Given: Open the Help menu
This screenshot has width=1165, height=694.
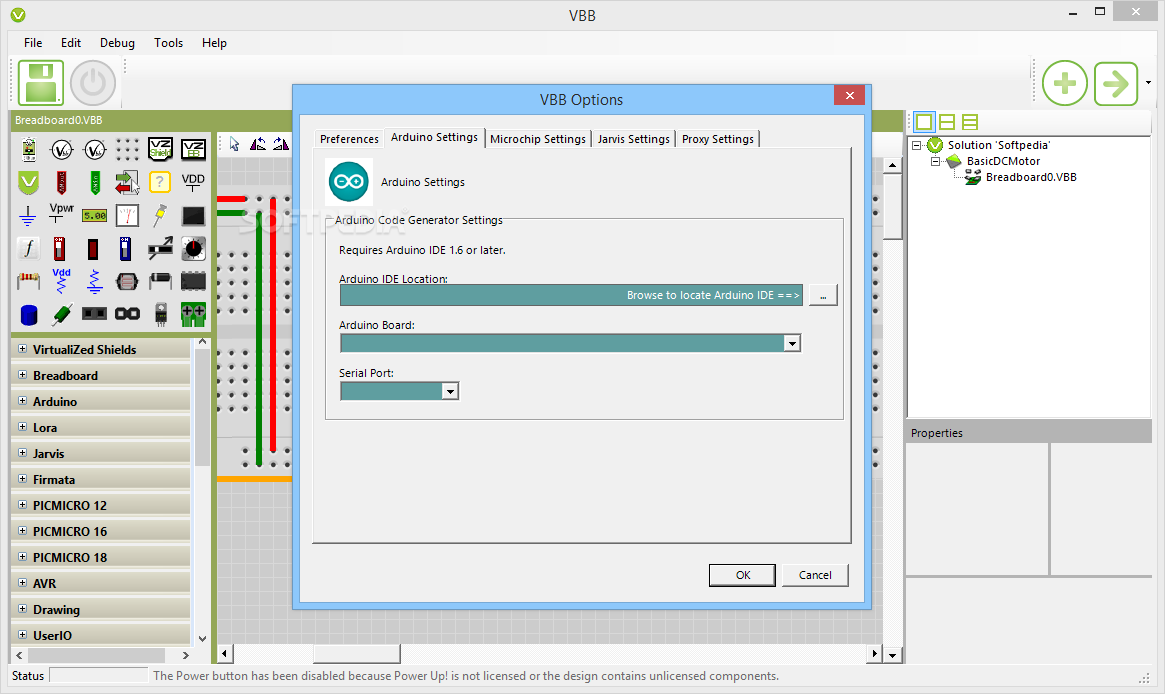Looking at the screenshot, I should (x=214, y=43).
